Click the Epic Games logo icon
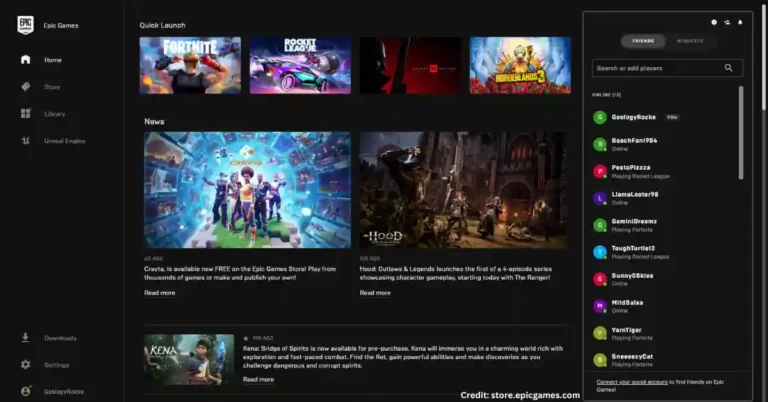The width and height of the screenshot is (768, 402). pyautogui.click(x=25, y=25)
